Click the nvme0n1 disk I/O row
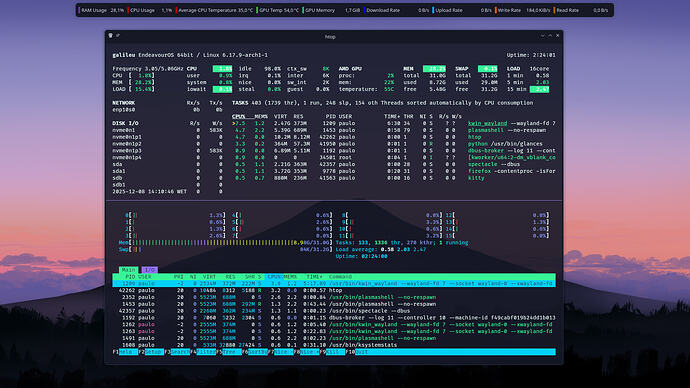The width and height of the screenshot is (690, 388). click(167, 130)
